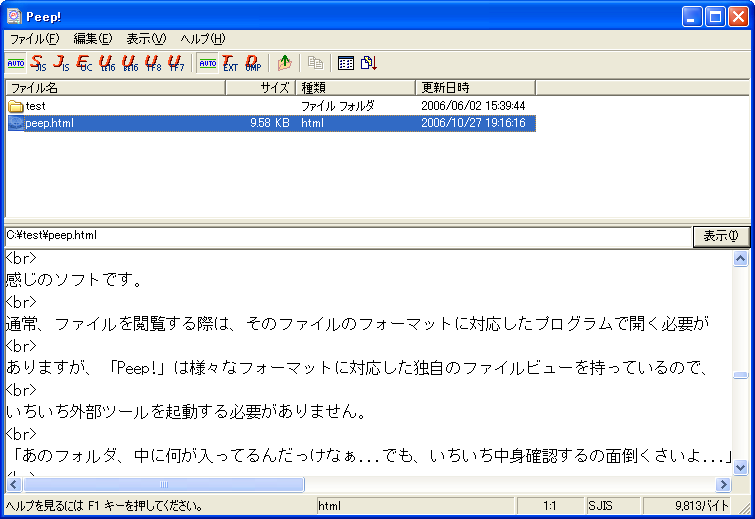The width and height of the screenshot is (755, 519).
Task: Click horizontal scrollbar left arrow
Action: coord(13,484)
